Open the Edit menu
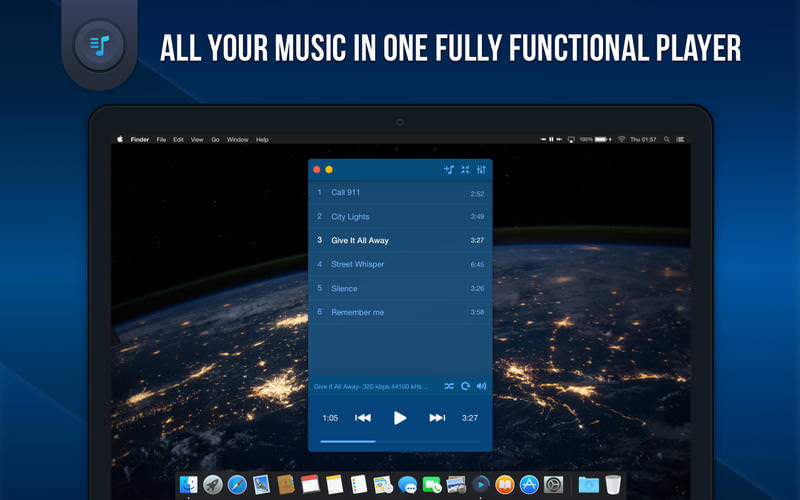 pos(178,139)
